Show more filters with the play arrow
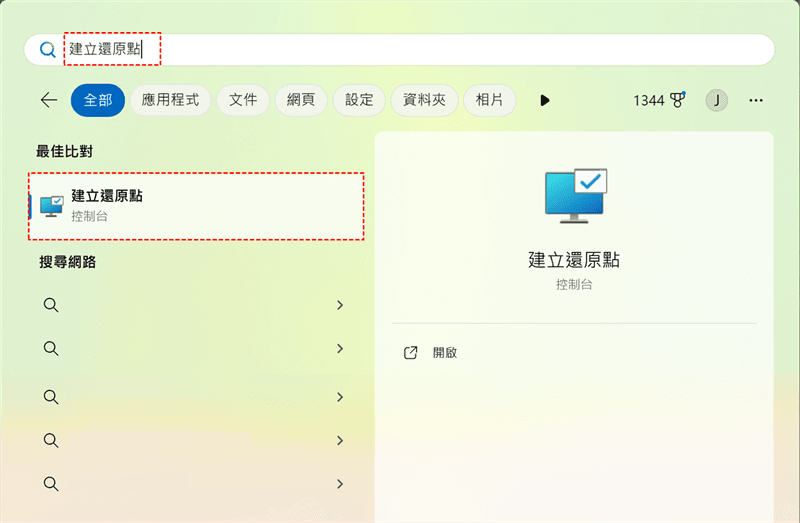This screenshot has width=800, height=523. (544, 101)
